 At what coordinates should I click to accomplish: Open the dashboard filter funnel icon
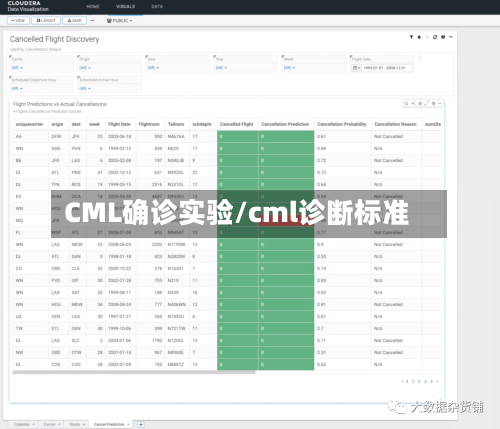411,37
